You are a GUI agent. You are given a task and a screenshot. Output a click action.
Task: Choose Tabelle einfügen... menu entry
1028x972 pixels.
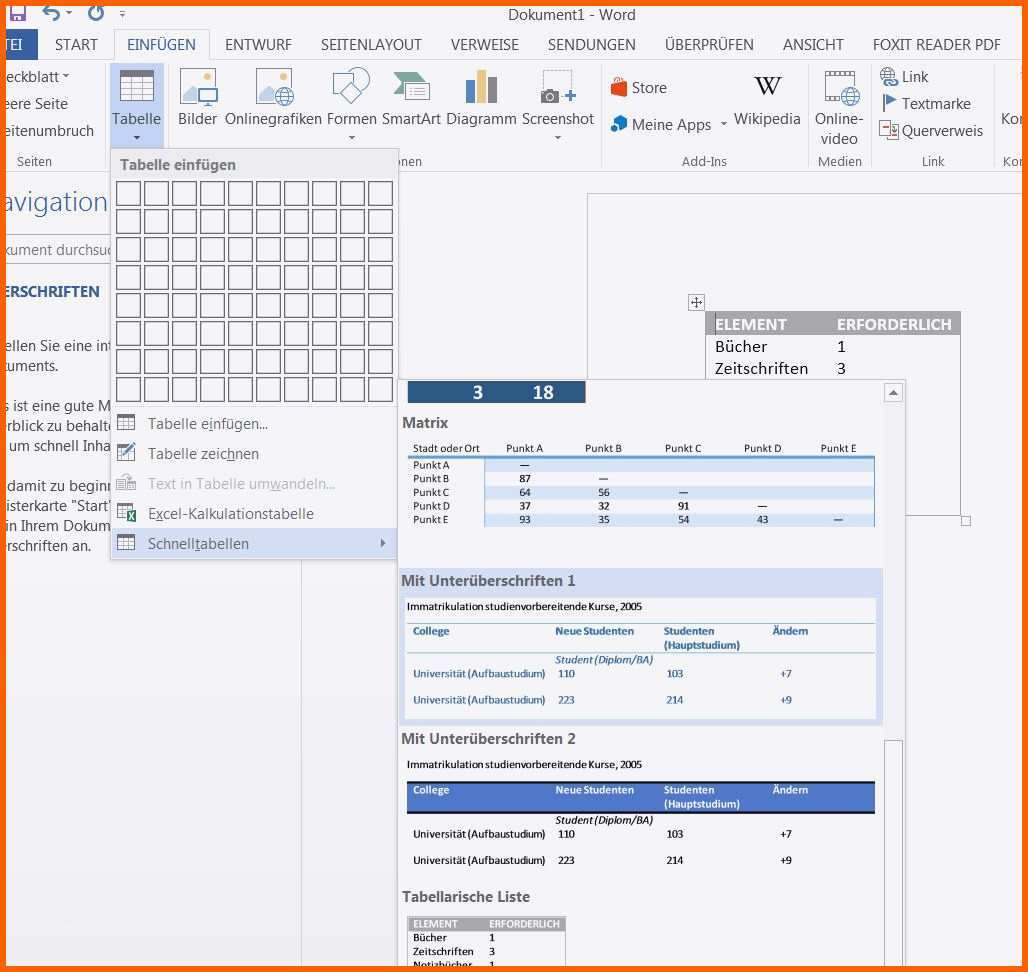point(207,424)
